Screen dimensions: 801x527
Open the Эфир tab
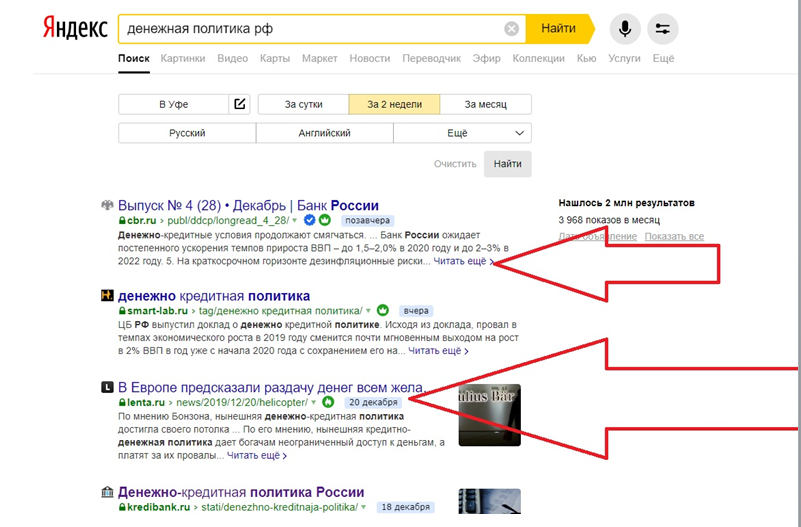486,59
